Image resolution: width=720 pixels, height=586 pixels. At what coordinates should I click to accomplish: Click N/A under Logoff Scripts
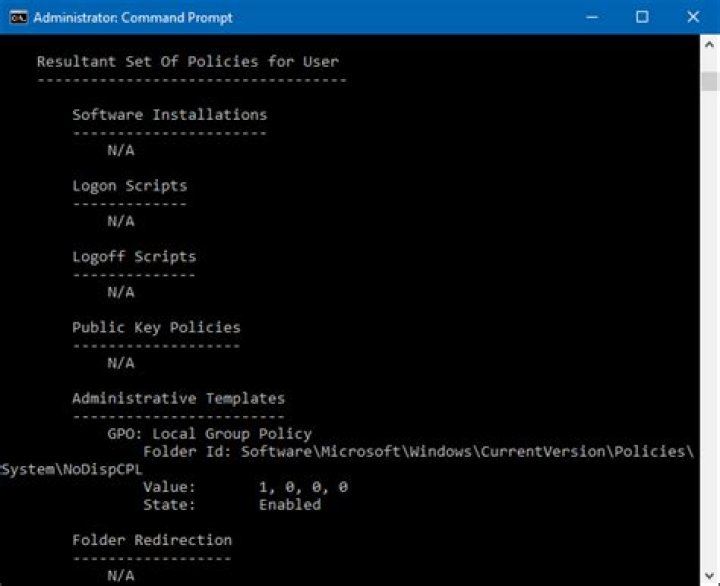pos(121,292)
